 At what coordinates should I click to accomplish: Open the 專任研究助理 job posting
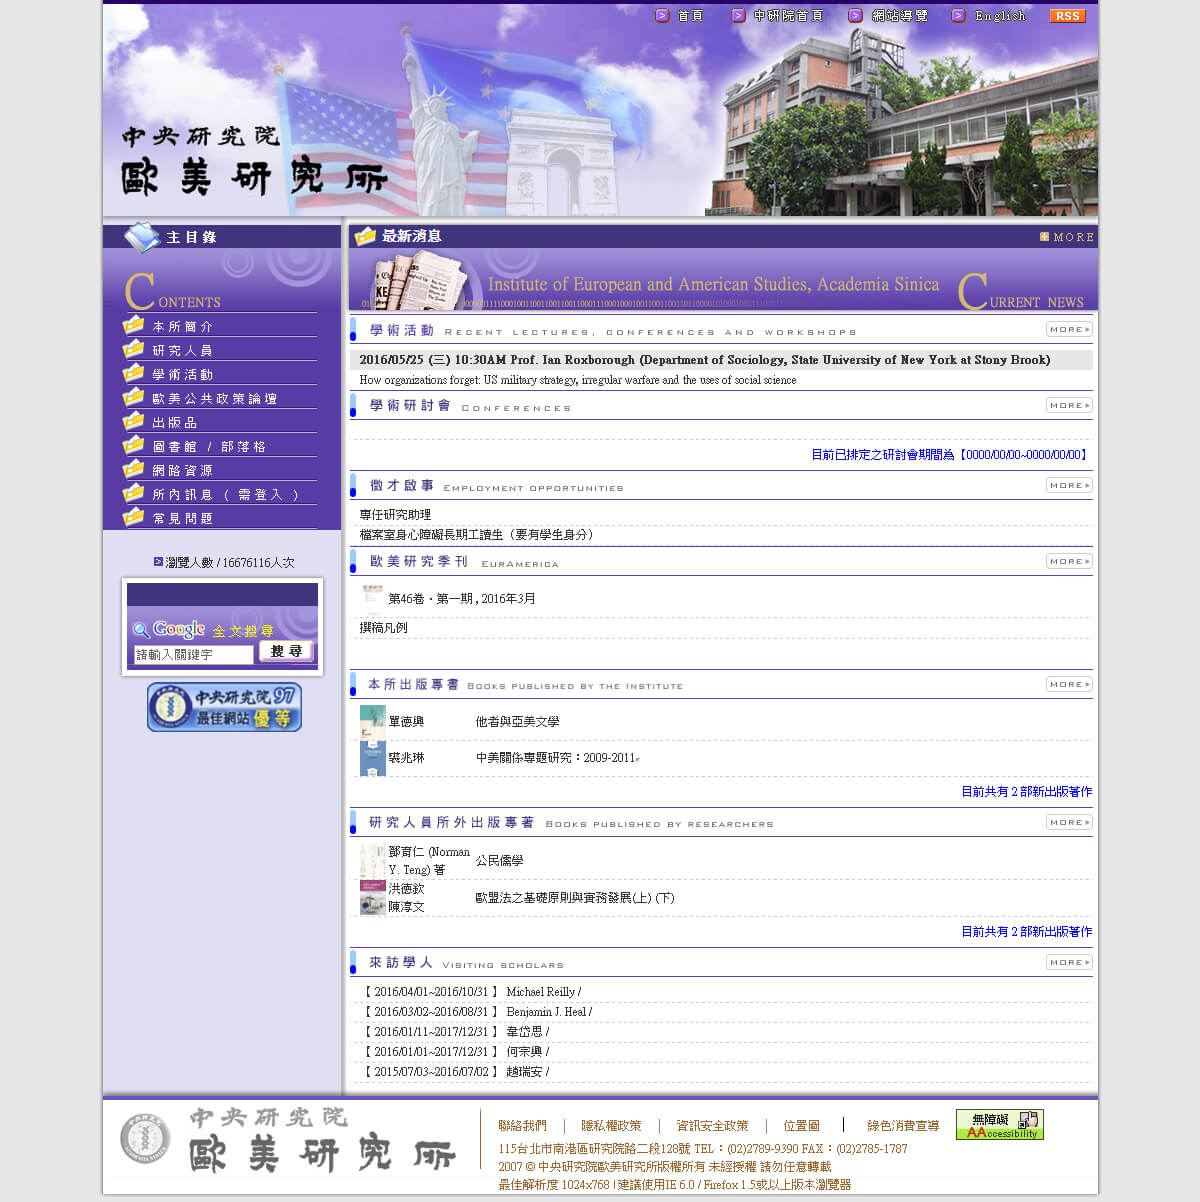pyautogui.click(x=395, y=515)
